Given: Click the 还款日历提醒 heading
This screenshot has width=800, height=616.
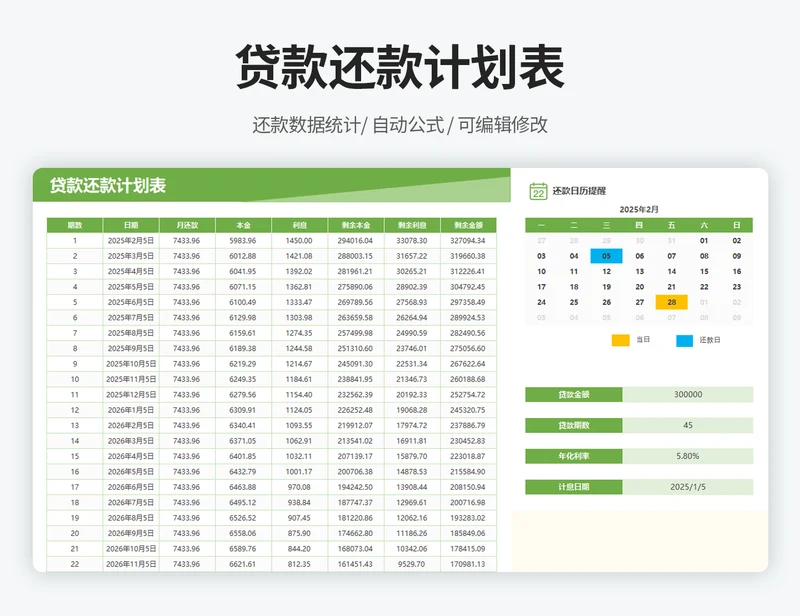Looking at the screenshot, I should [579, 191].
